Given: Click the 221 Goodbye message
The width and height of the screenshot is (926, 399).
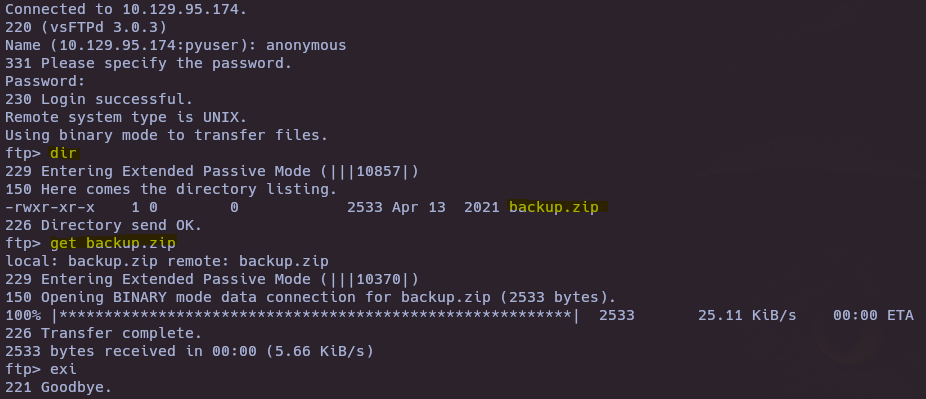Looking at the screenshot, I should [x=58, y=387].
